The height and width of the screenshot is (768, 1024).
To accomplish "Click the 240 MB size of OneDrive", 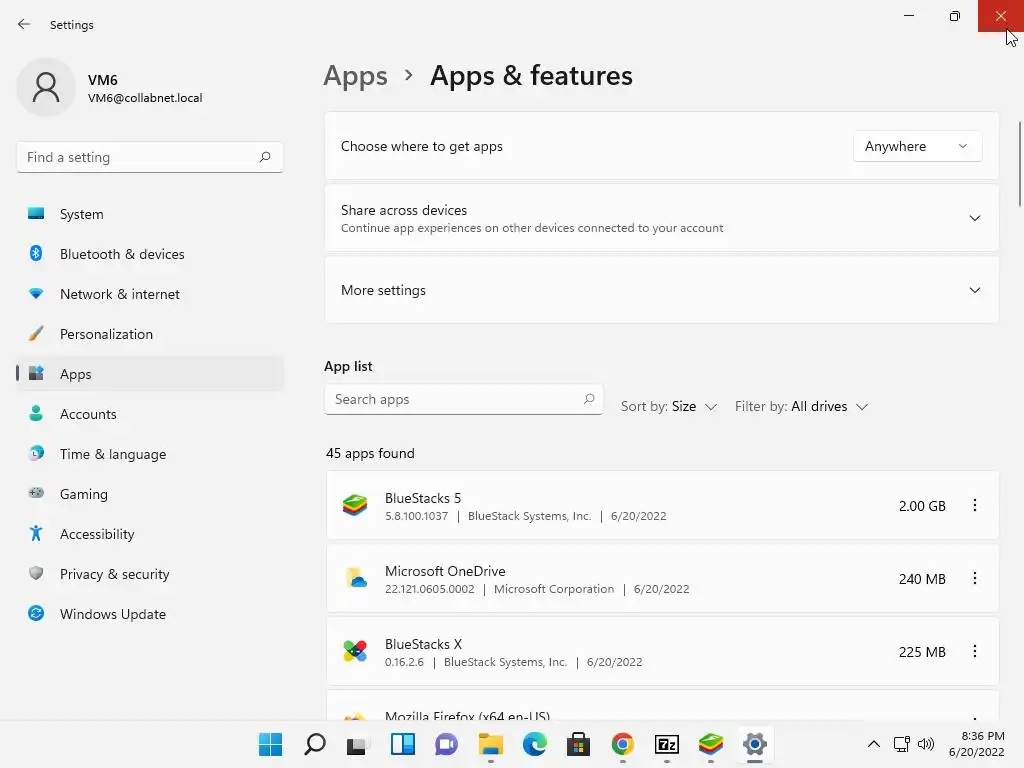I will click(x=921, y=579).
